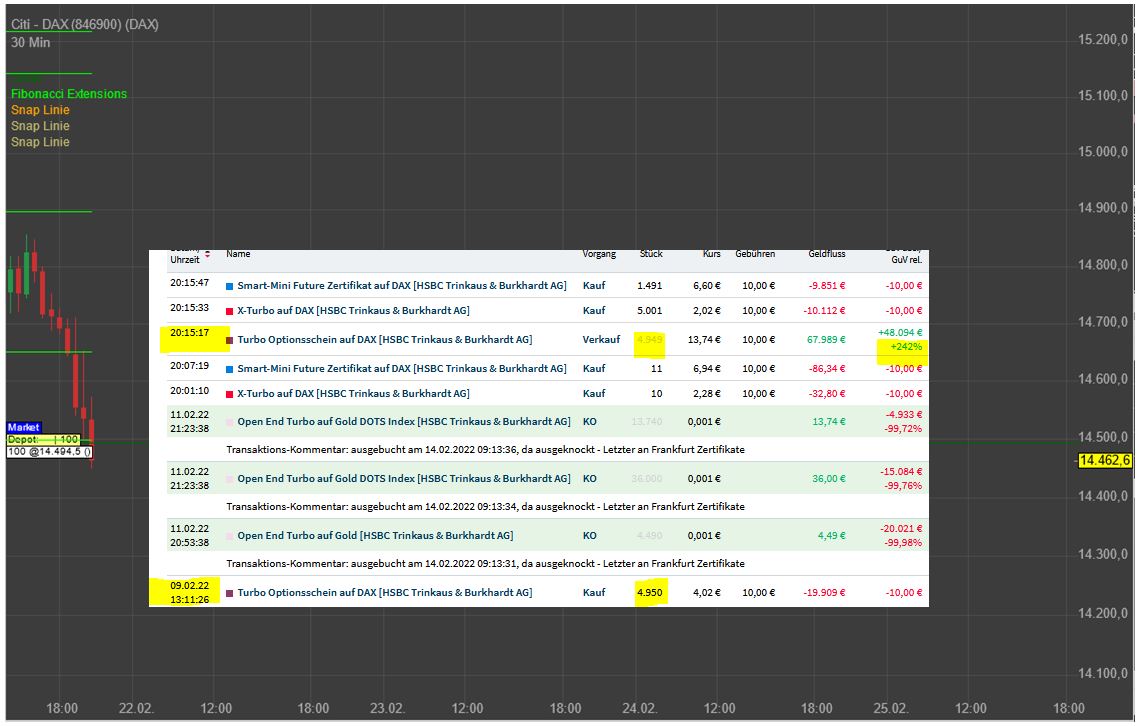The width and height of the screenshot is (1140, 726).
Task: Click the 24.02. date on time axis
Action: (640, 709)
